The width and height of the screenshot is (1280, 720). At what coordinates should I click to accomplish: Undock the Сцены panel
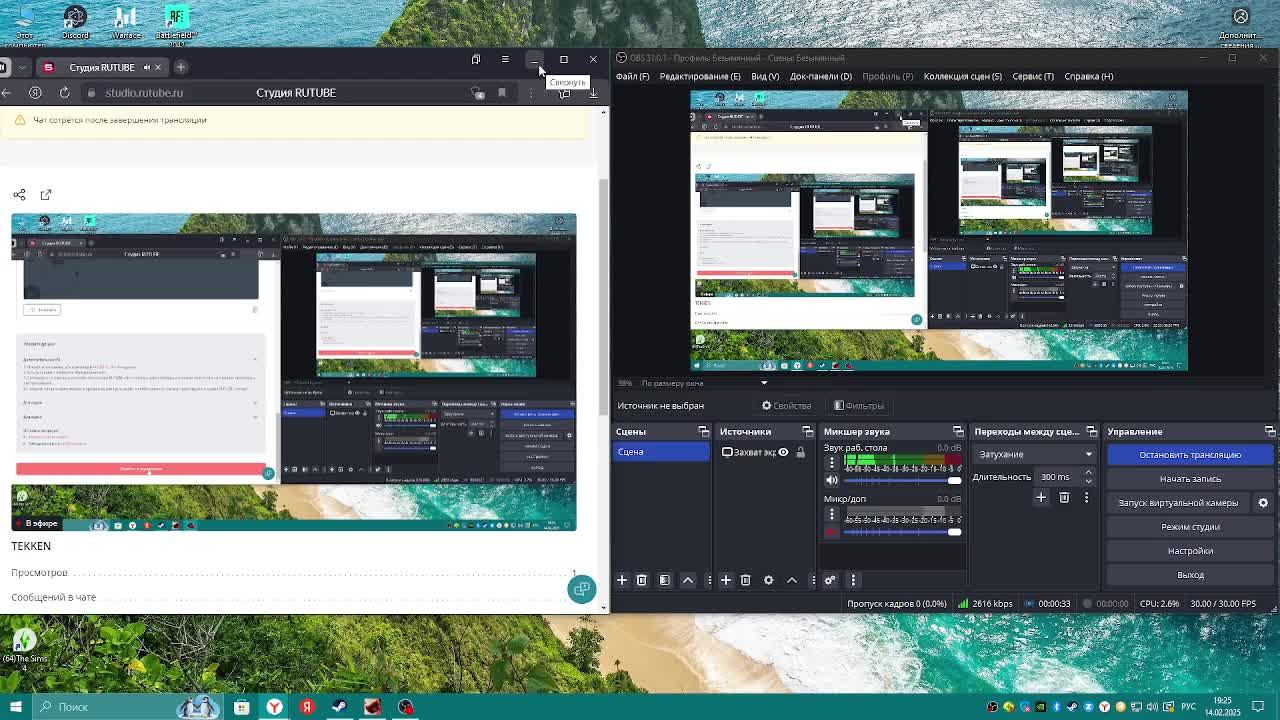[703, 432]
